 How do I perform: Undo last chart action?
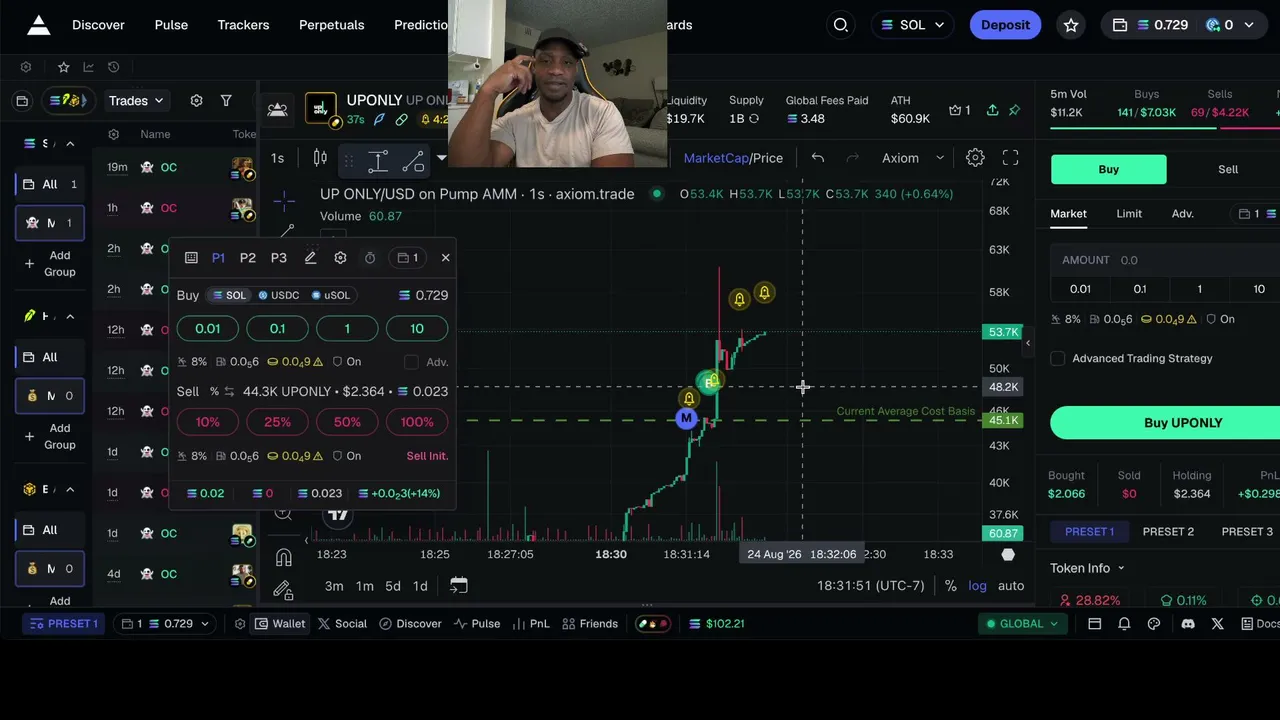pos(818,158)
